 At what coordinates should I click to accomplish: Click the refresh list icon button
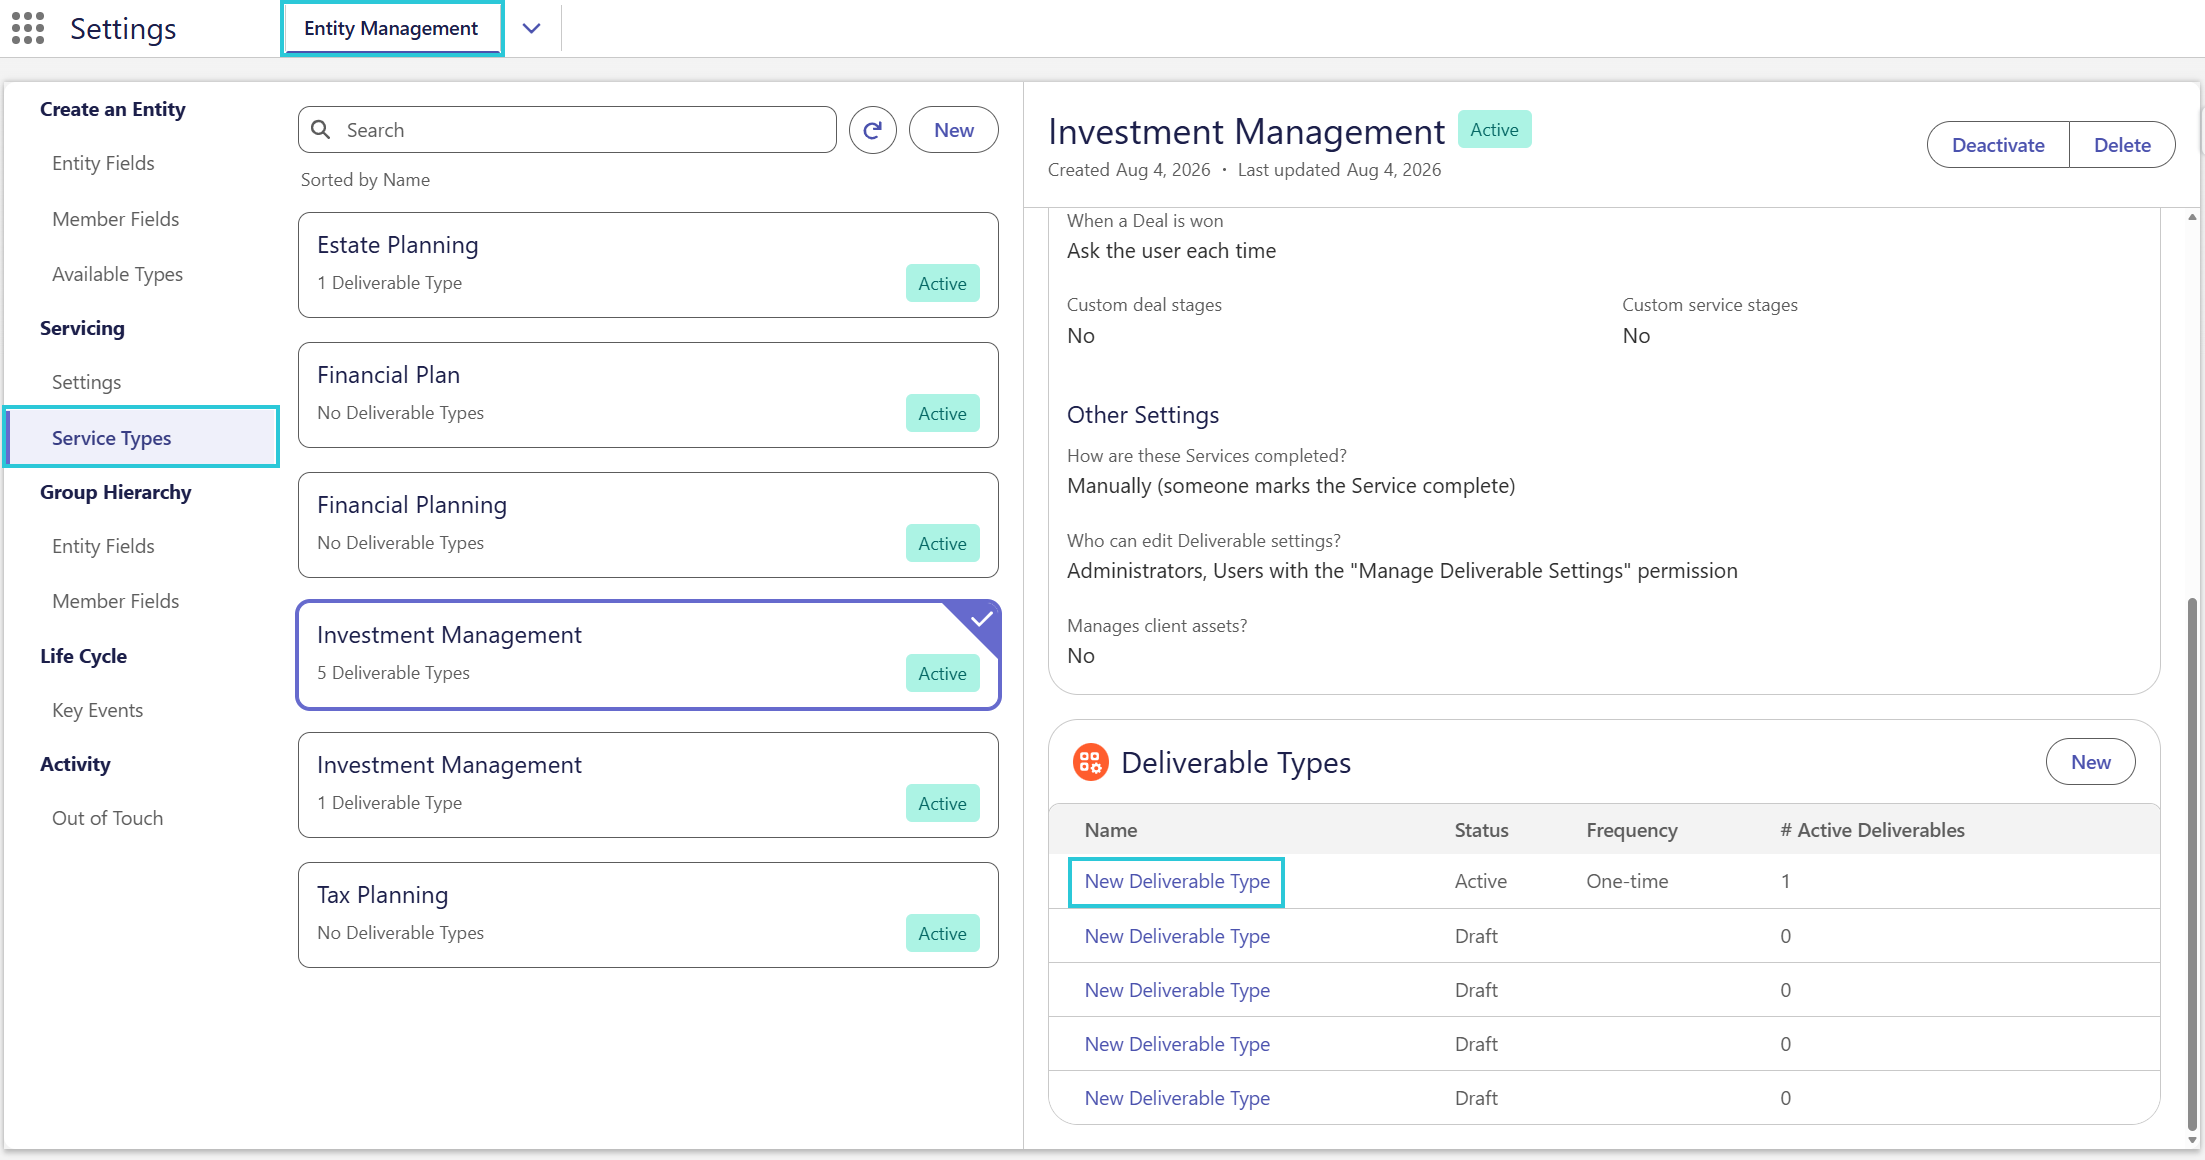tap(872, 130)
